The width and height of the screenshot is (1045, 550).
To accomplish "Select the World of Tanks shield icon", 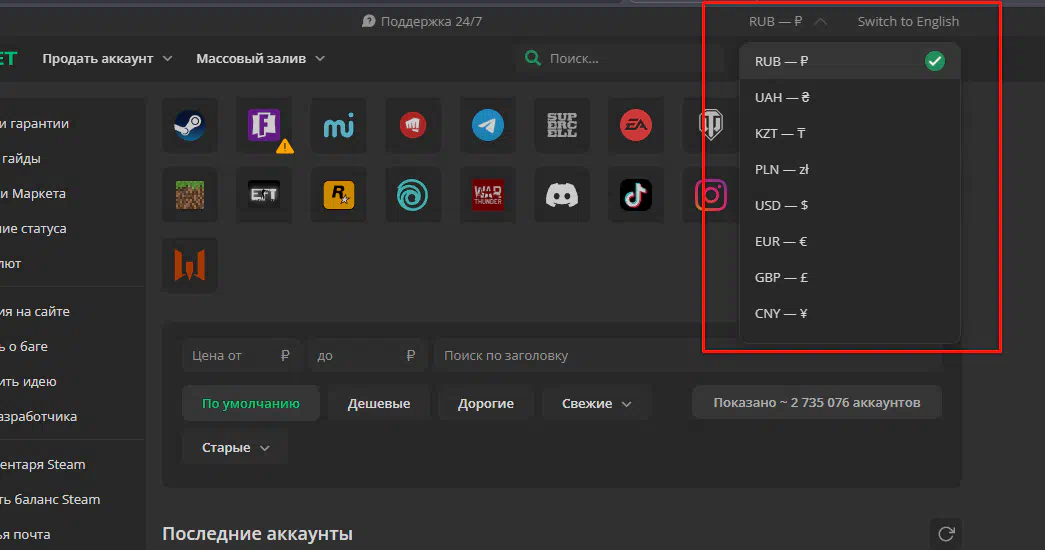I will tap(710, 125).
